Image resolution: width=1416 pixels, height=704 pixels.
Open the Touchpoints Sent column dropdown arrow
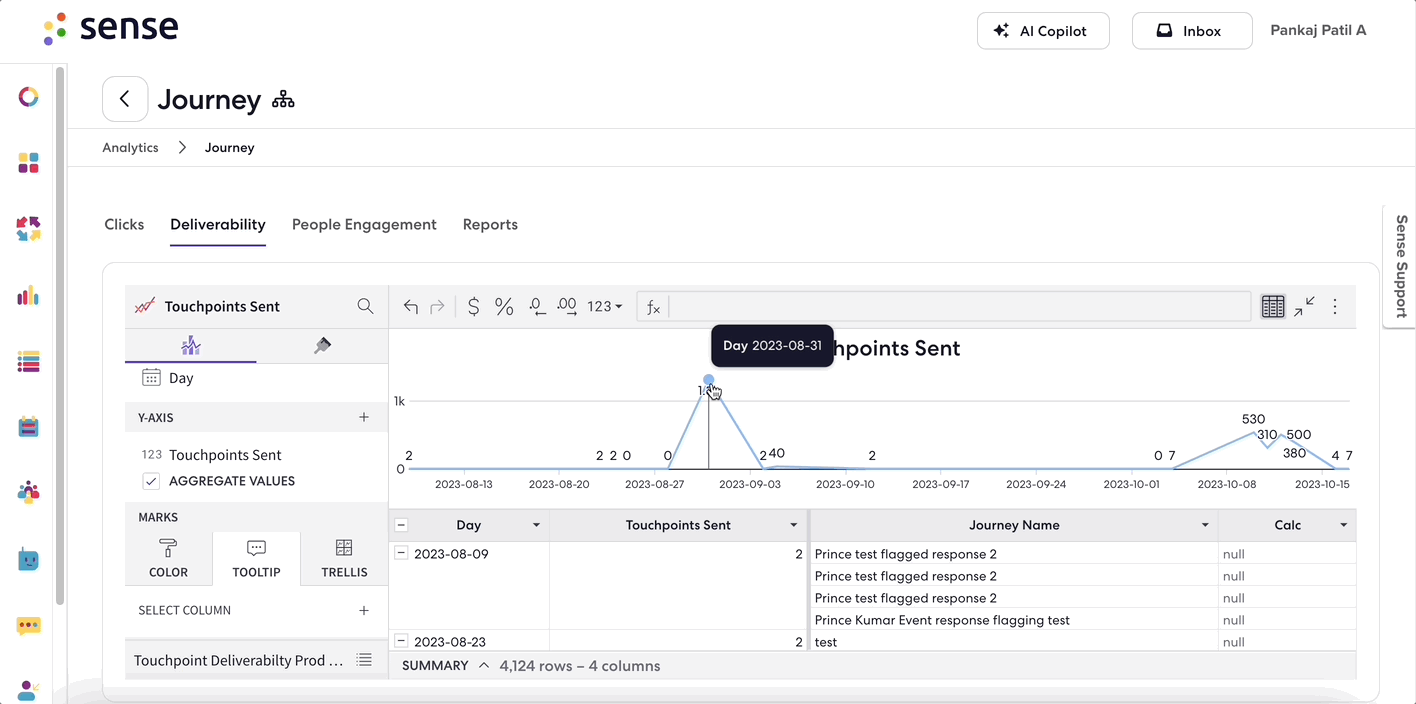pyautogui.click(x=794, y=525)
